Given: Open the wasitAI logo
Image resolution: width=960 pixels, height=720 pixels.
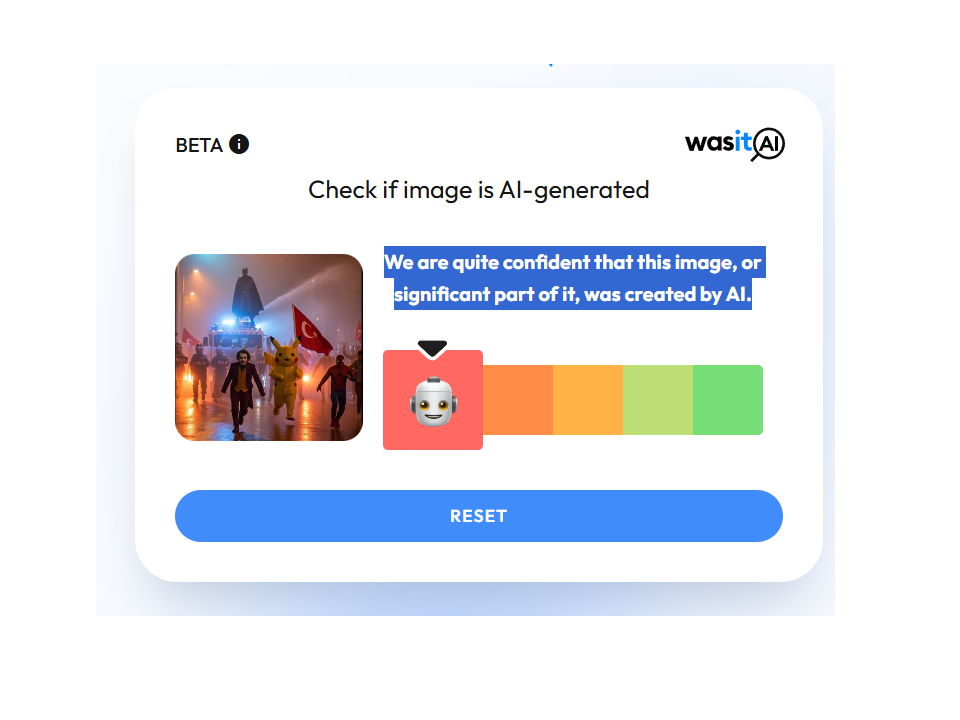Looking at the screenshot, I should (735, 144).
